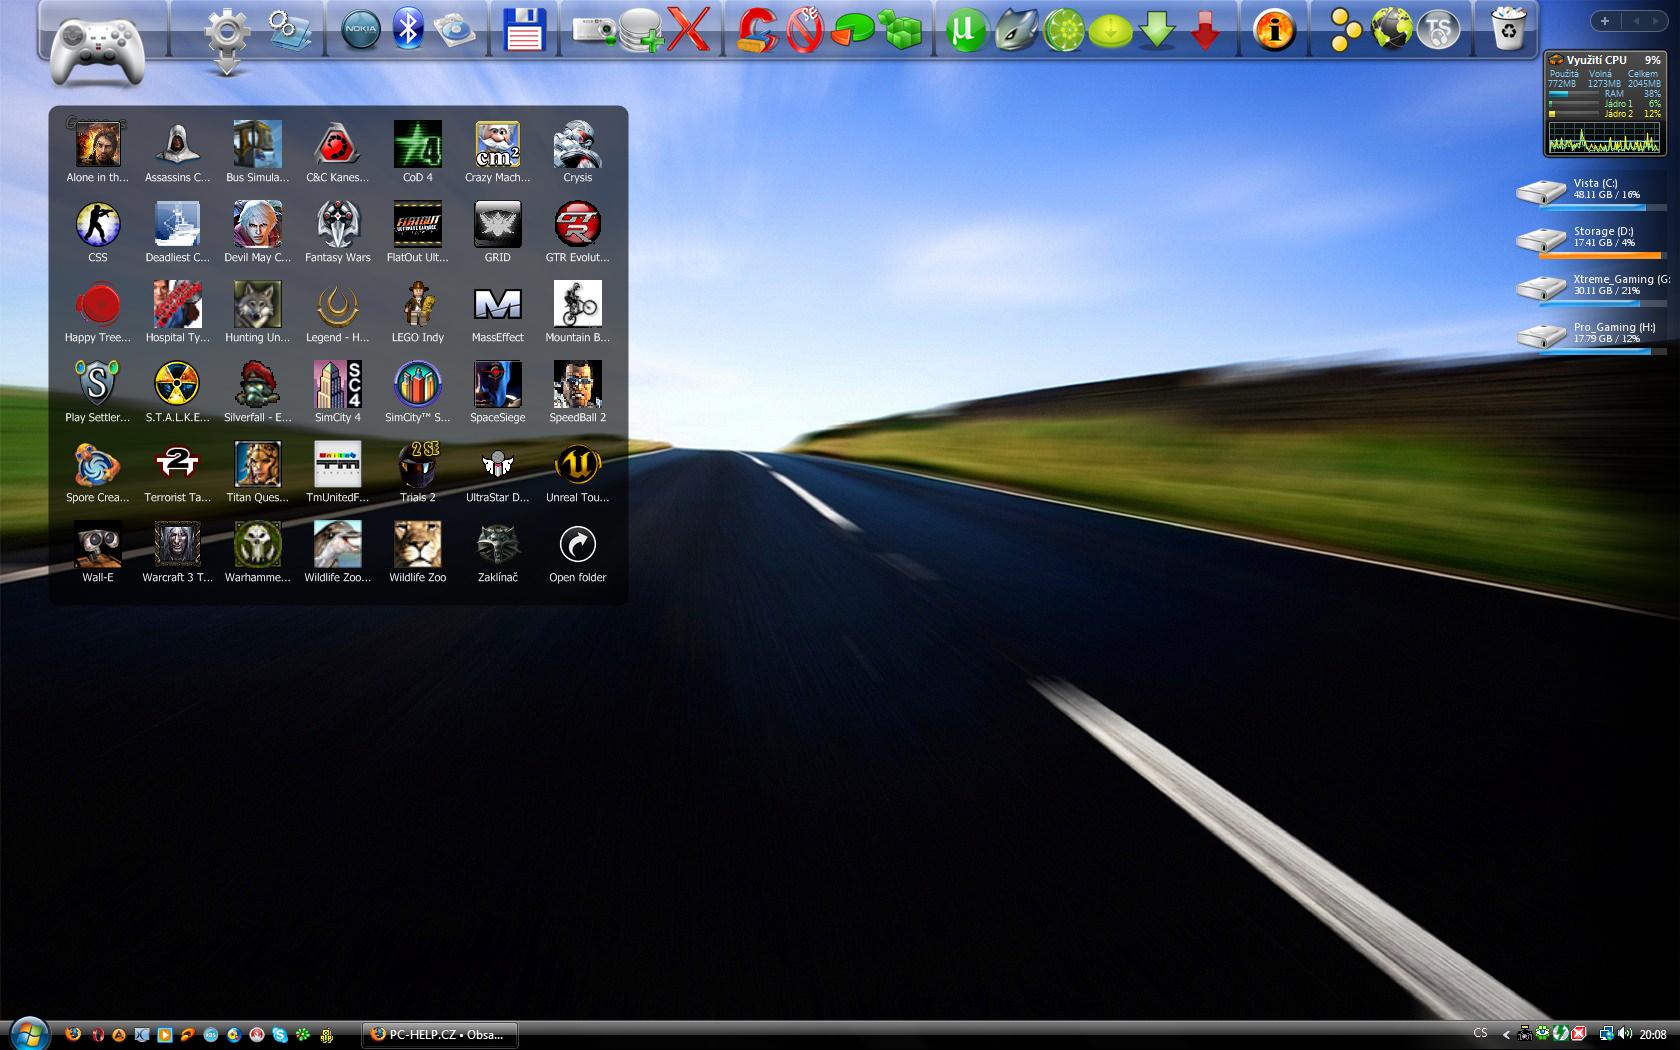
Task: Launch MassEffect shortcut
Action: click(x=497, y=306)
